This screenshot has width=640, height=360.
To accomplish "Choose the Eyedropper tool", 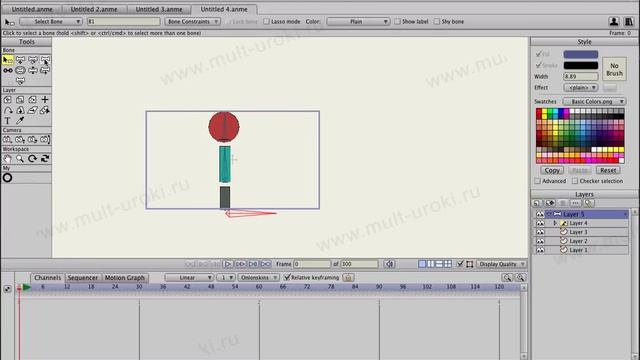I will pyautogui.click(x=20, y=121).
